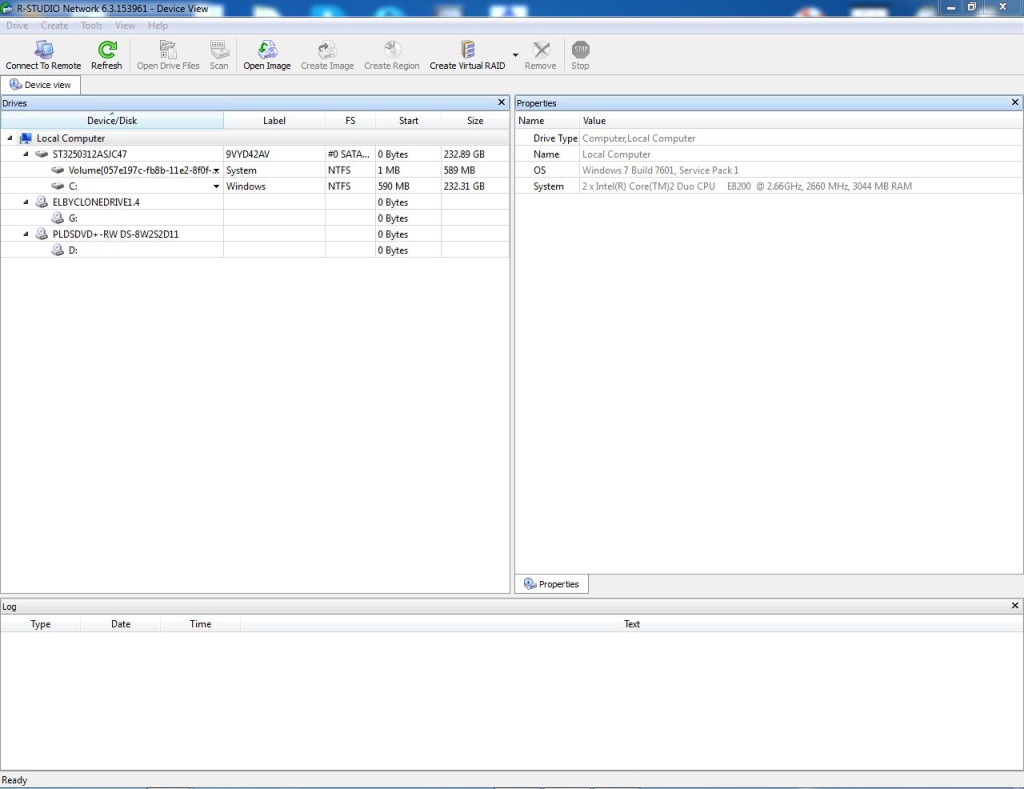Screen dimensions: 1024x789
Task: Click the Properties button at panel bottom
Action: point(551,583)
